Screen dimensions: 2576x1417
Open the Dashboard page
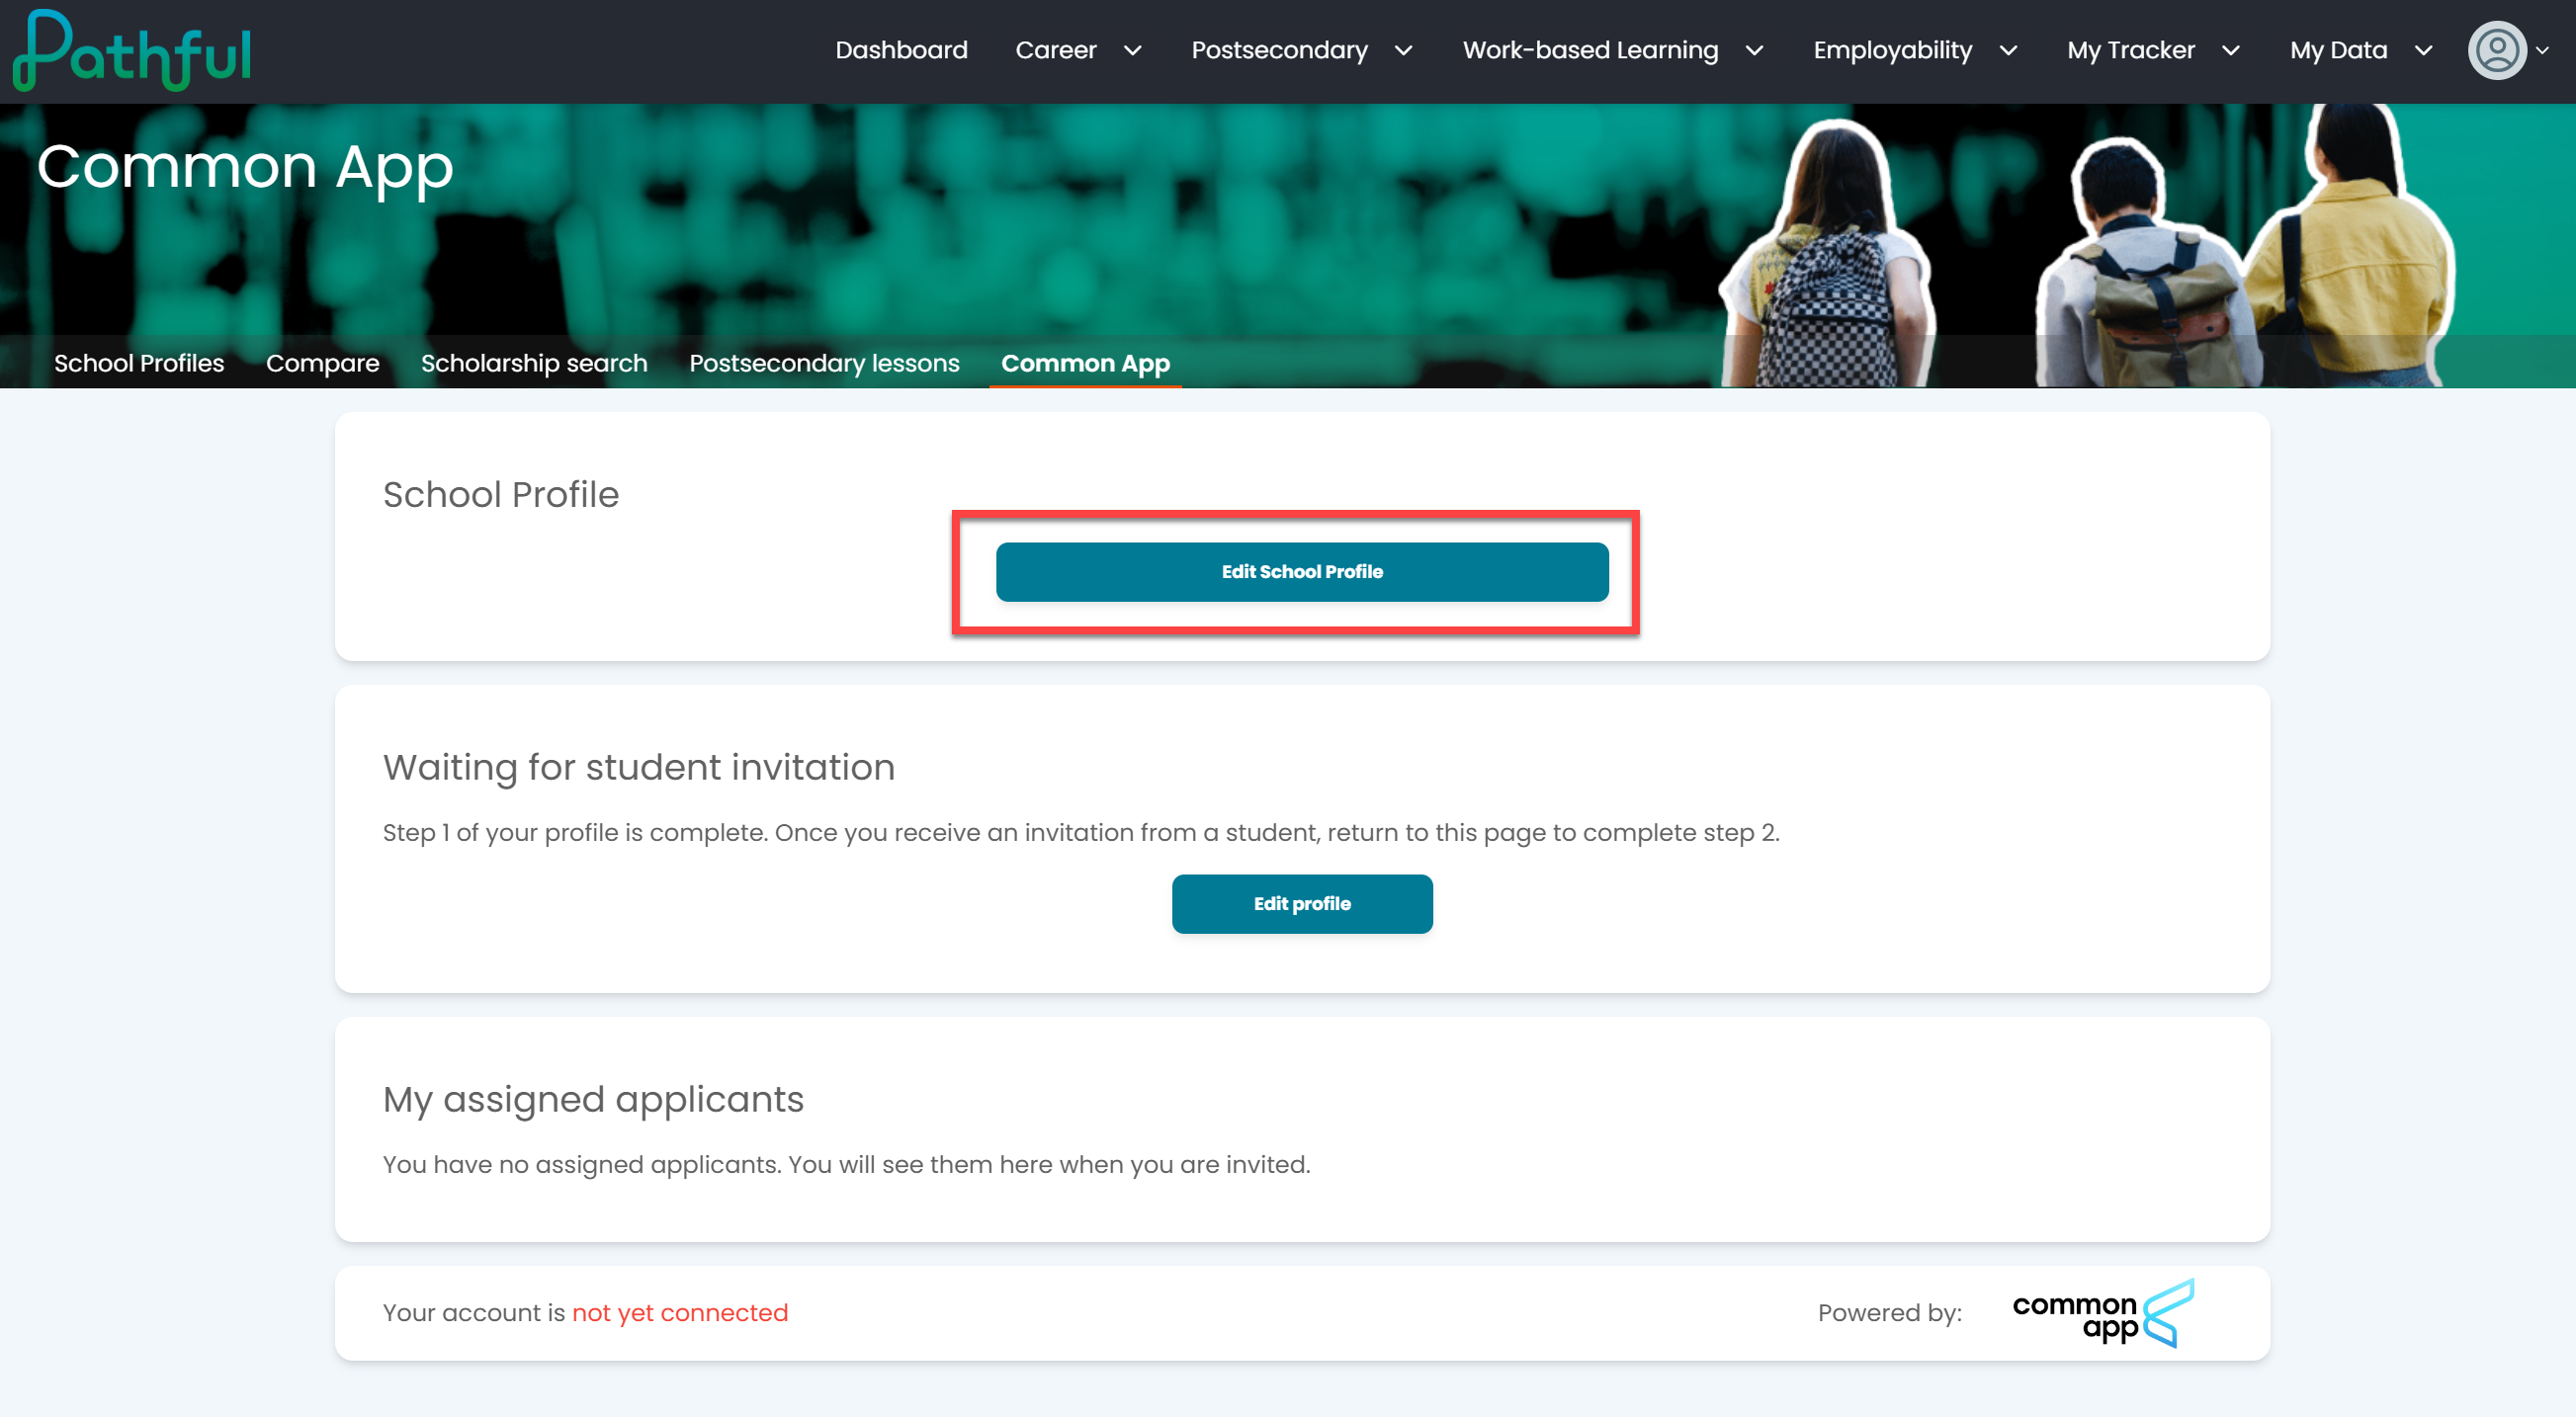(901, 50)
